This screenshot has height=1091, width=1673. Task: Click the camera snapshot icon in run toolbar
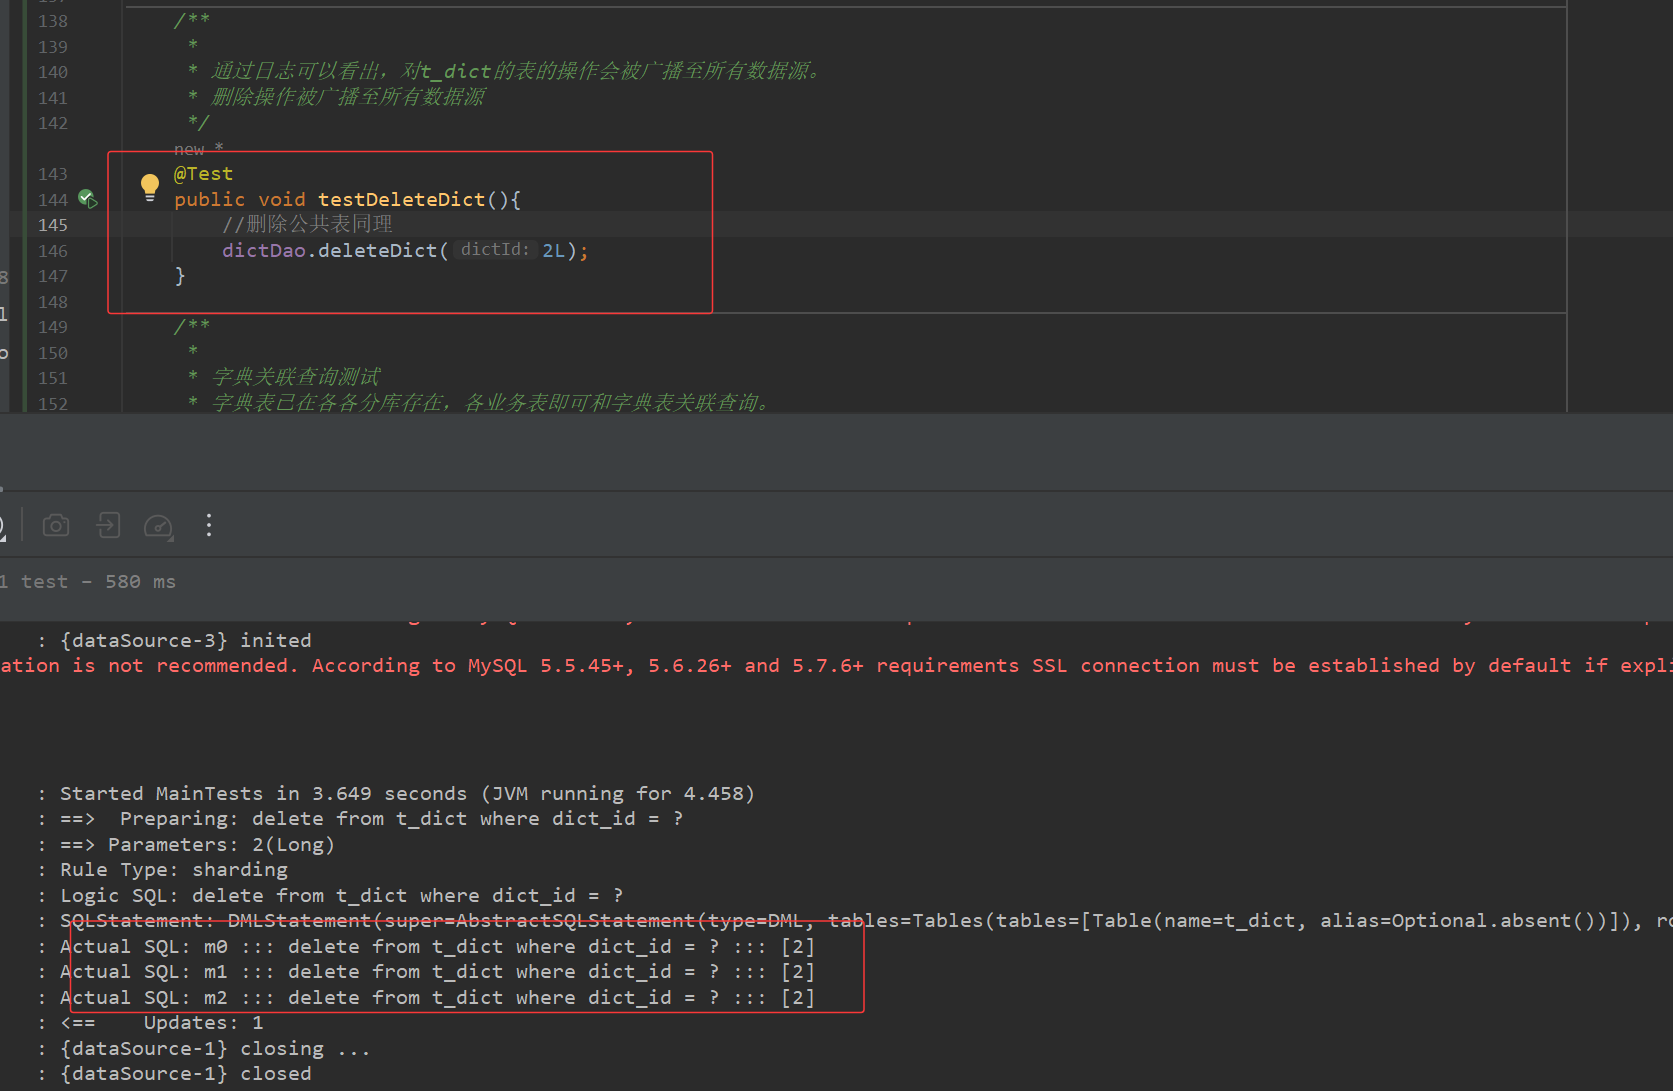click(x=56, y=525)
